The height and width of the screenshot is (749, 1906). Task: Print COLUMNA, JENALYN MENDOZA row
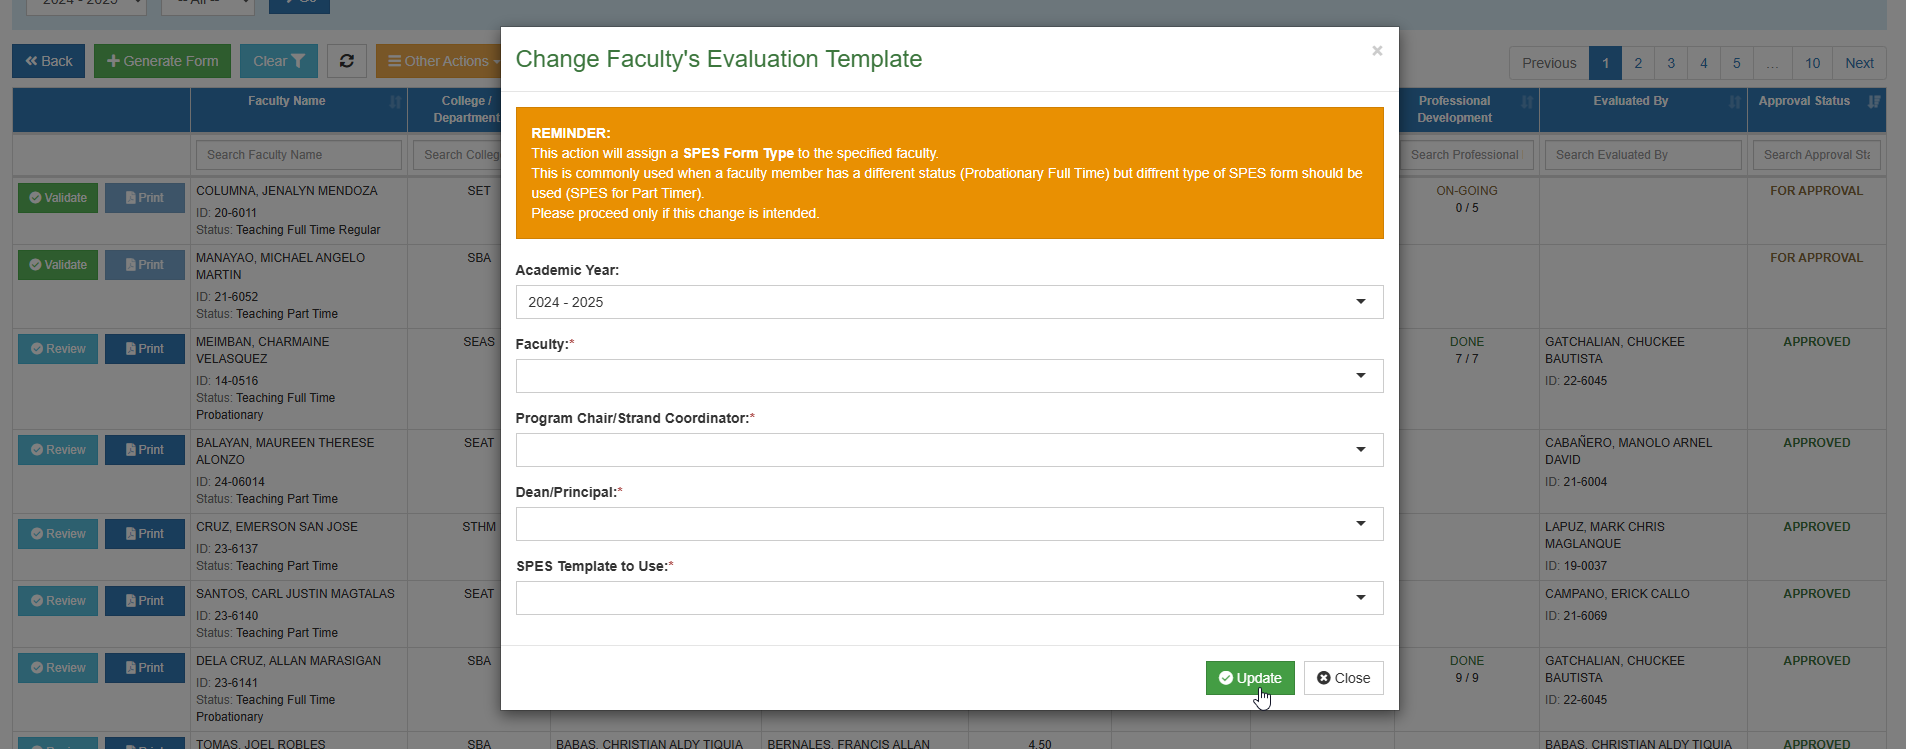pos(145,198)
